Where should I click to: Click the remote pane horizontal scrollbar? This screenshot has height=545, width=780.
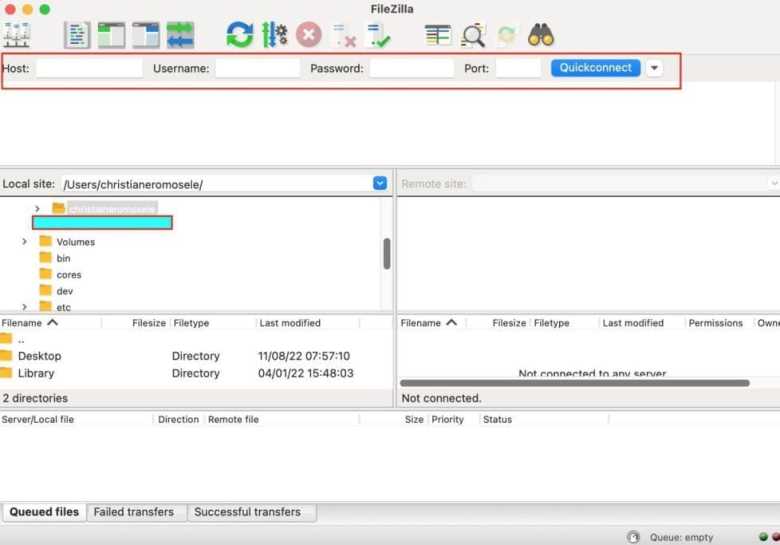coord(575,383)
